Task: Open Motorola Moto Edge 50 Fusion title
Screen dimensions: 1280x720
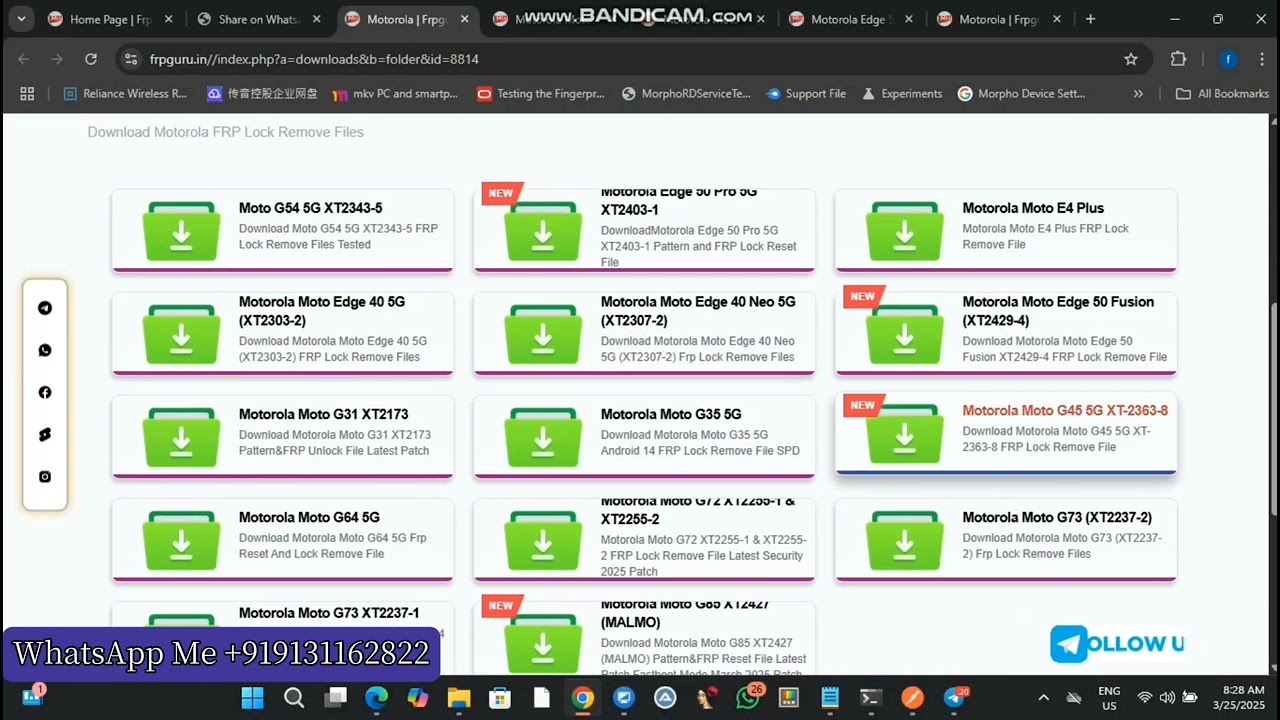Action: 1058,311
